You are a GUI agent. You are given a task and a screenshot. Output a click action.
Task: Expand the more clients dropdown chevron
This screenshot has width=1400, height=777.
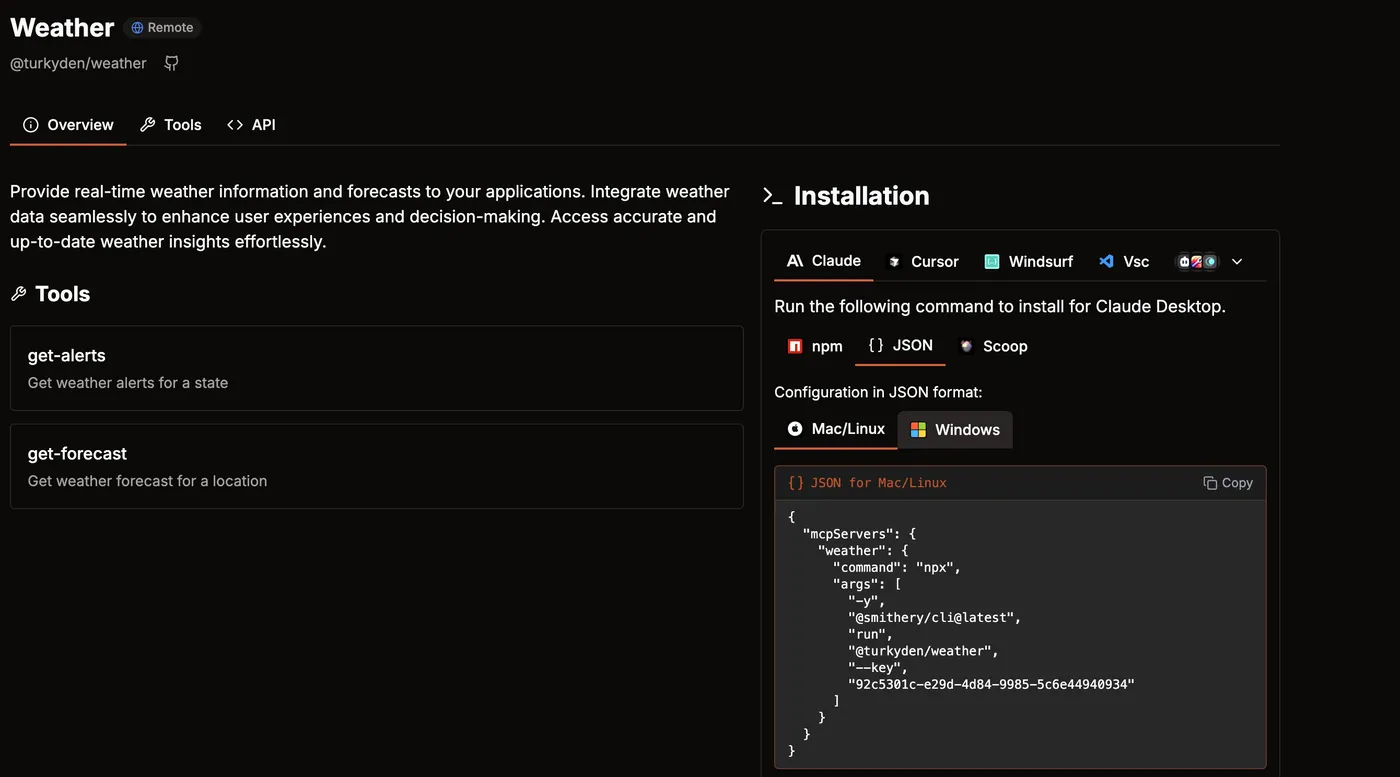pos(1237,262)
